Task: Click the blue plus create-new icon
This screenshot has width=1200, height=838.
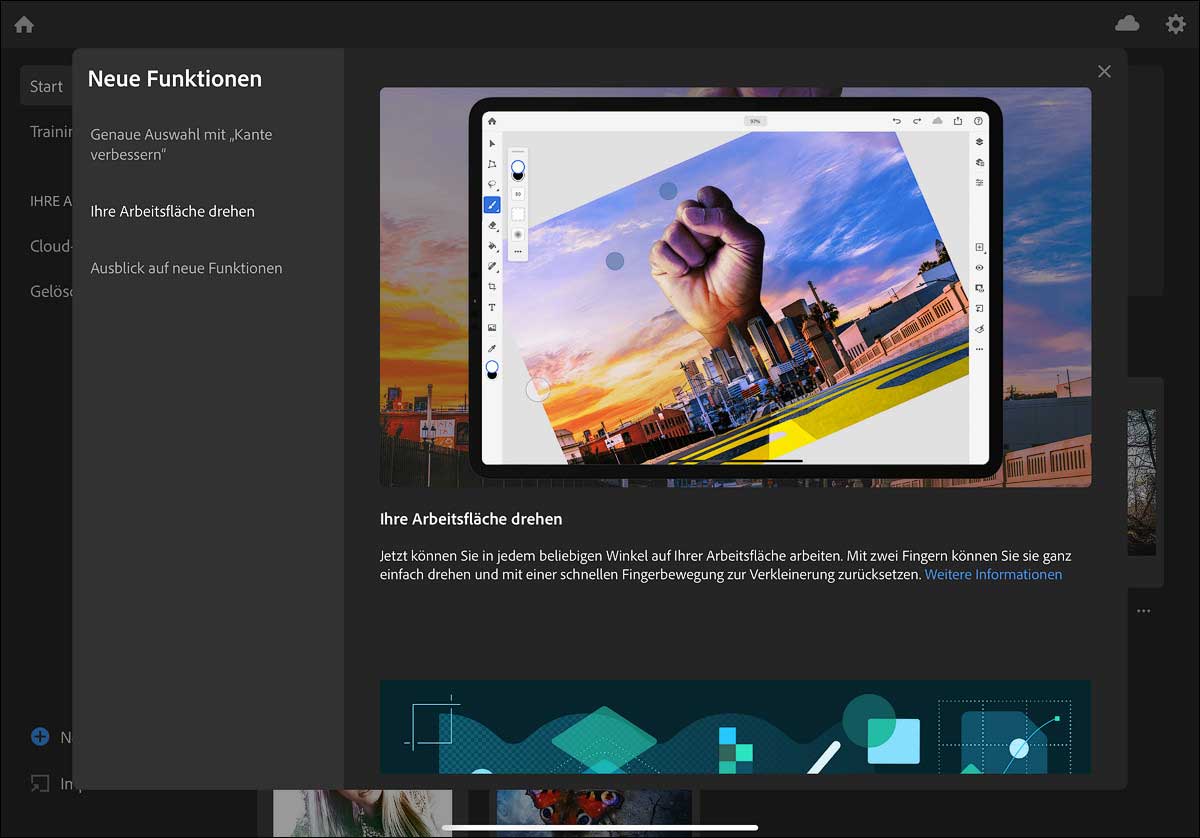Action: pyautogui.click(x=40, y=737)
